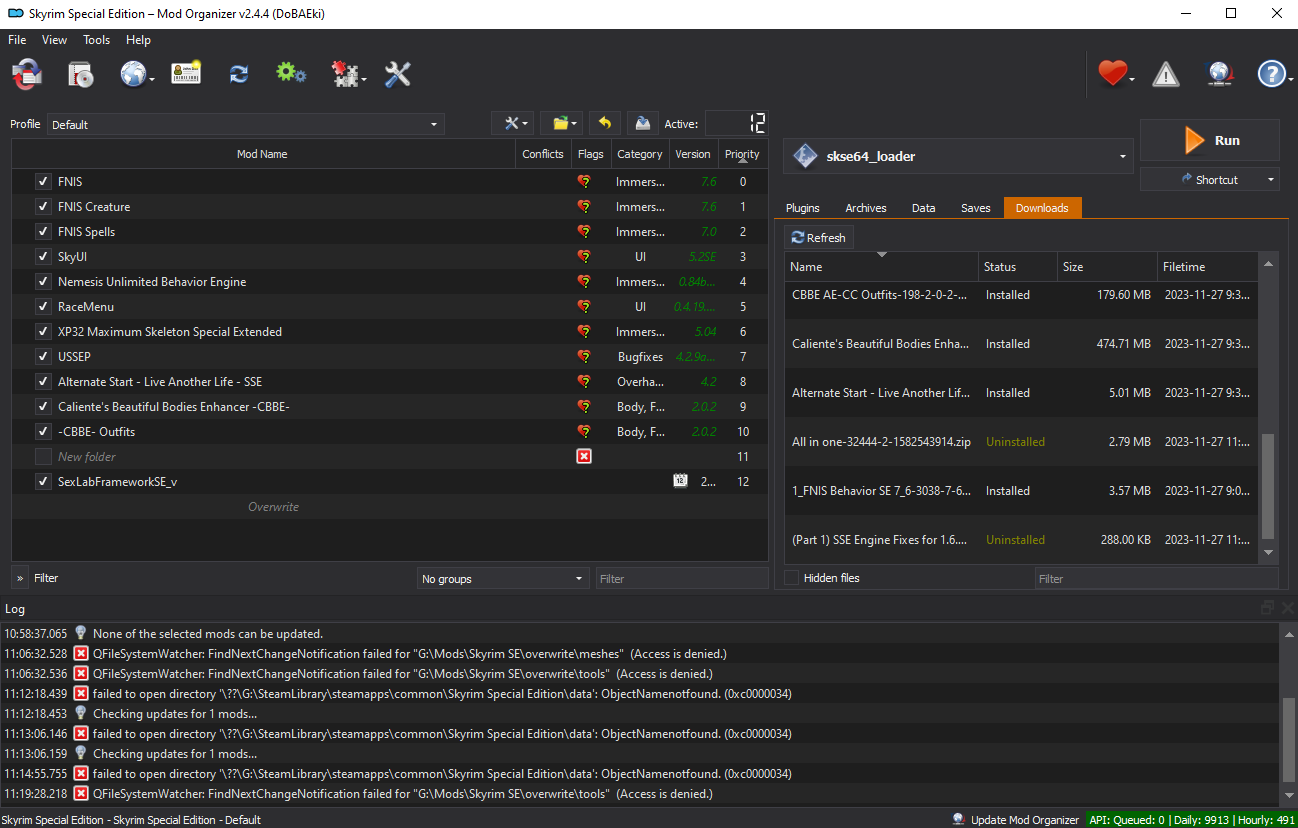Disable the SkyUI mod checkbox
Image resolution: width=1298 pixels, height=828 pixels.
[x=43, y=257]
